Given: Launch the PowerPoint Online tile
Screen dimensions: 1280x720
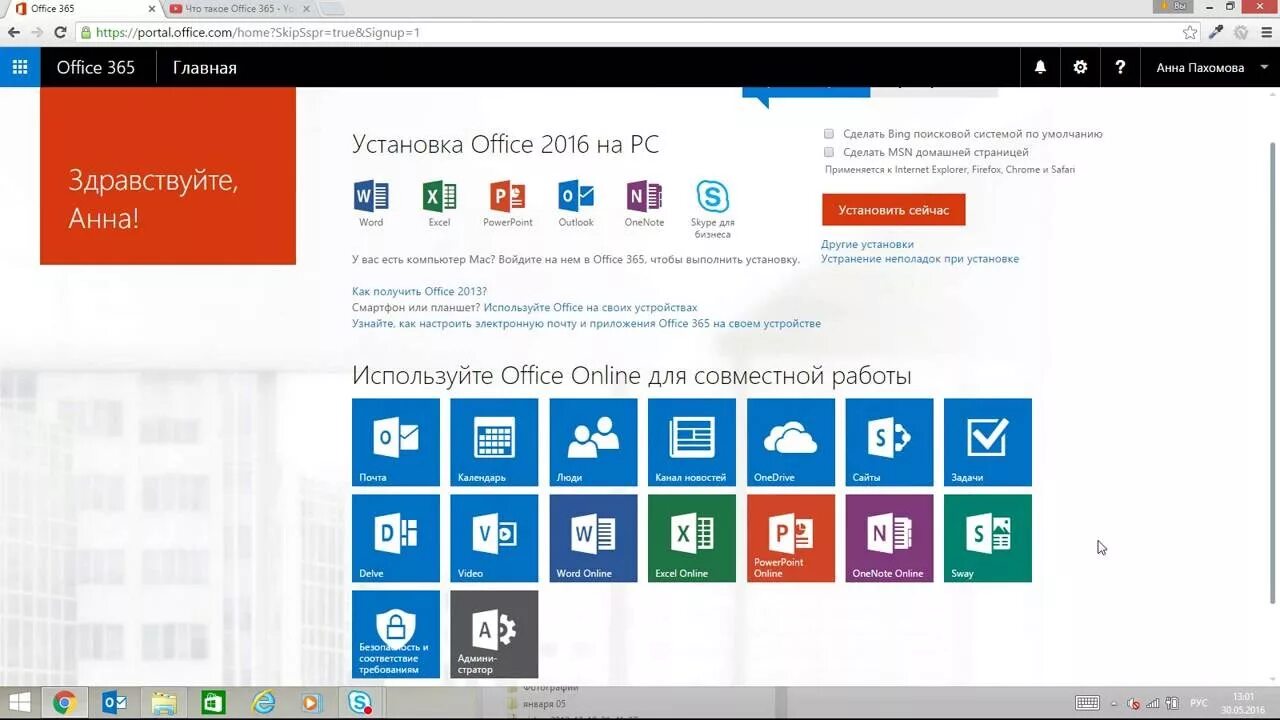Looking at the screenshot, I should [791, 538].
